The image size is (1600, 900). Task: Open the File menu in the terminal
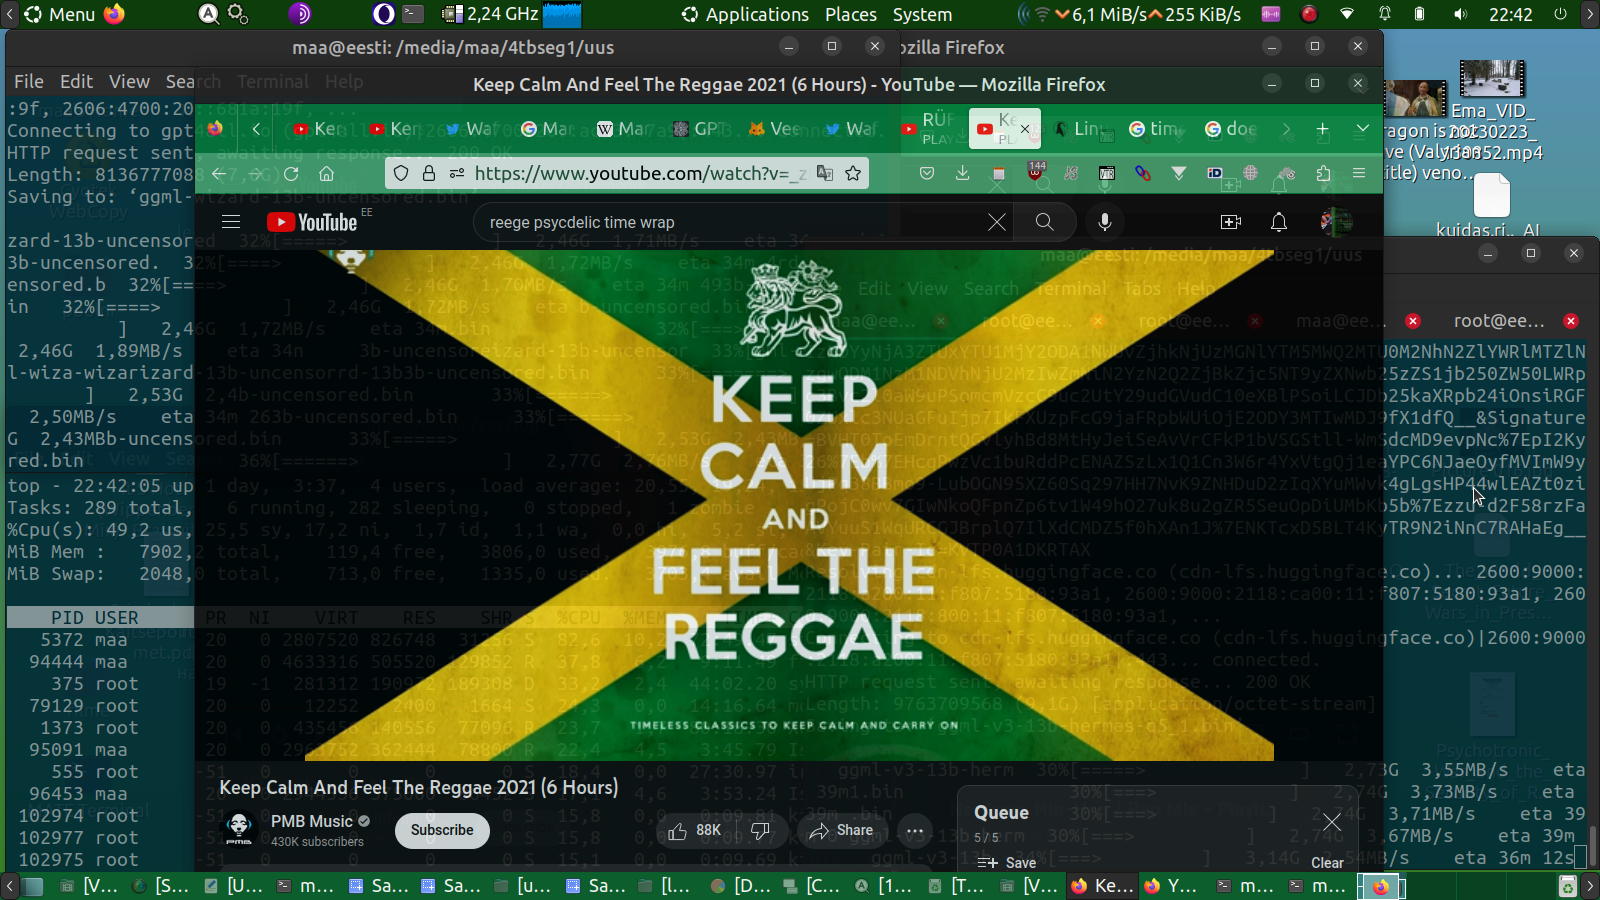point(29,82)
